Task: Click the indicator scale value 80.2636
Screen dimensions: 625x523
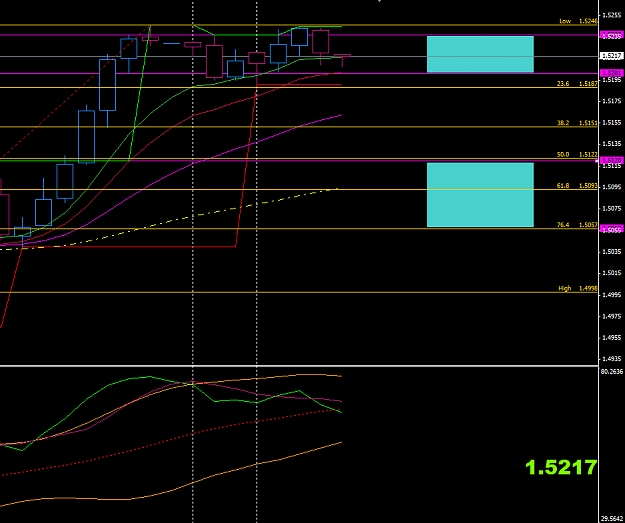Action: click(x=611, y=372)
